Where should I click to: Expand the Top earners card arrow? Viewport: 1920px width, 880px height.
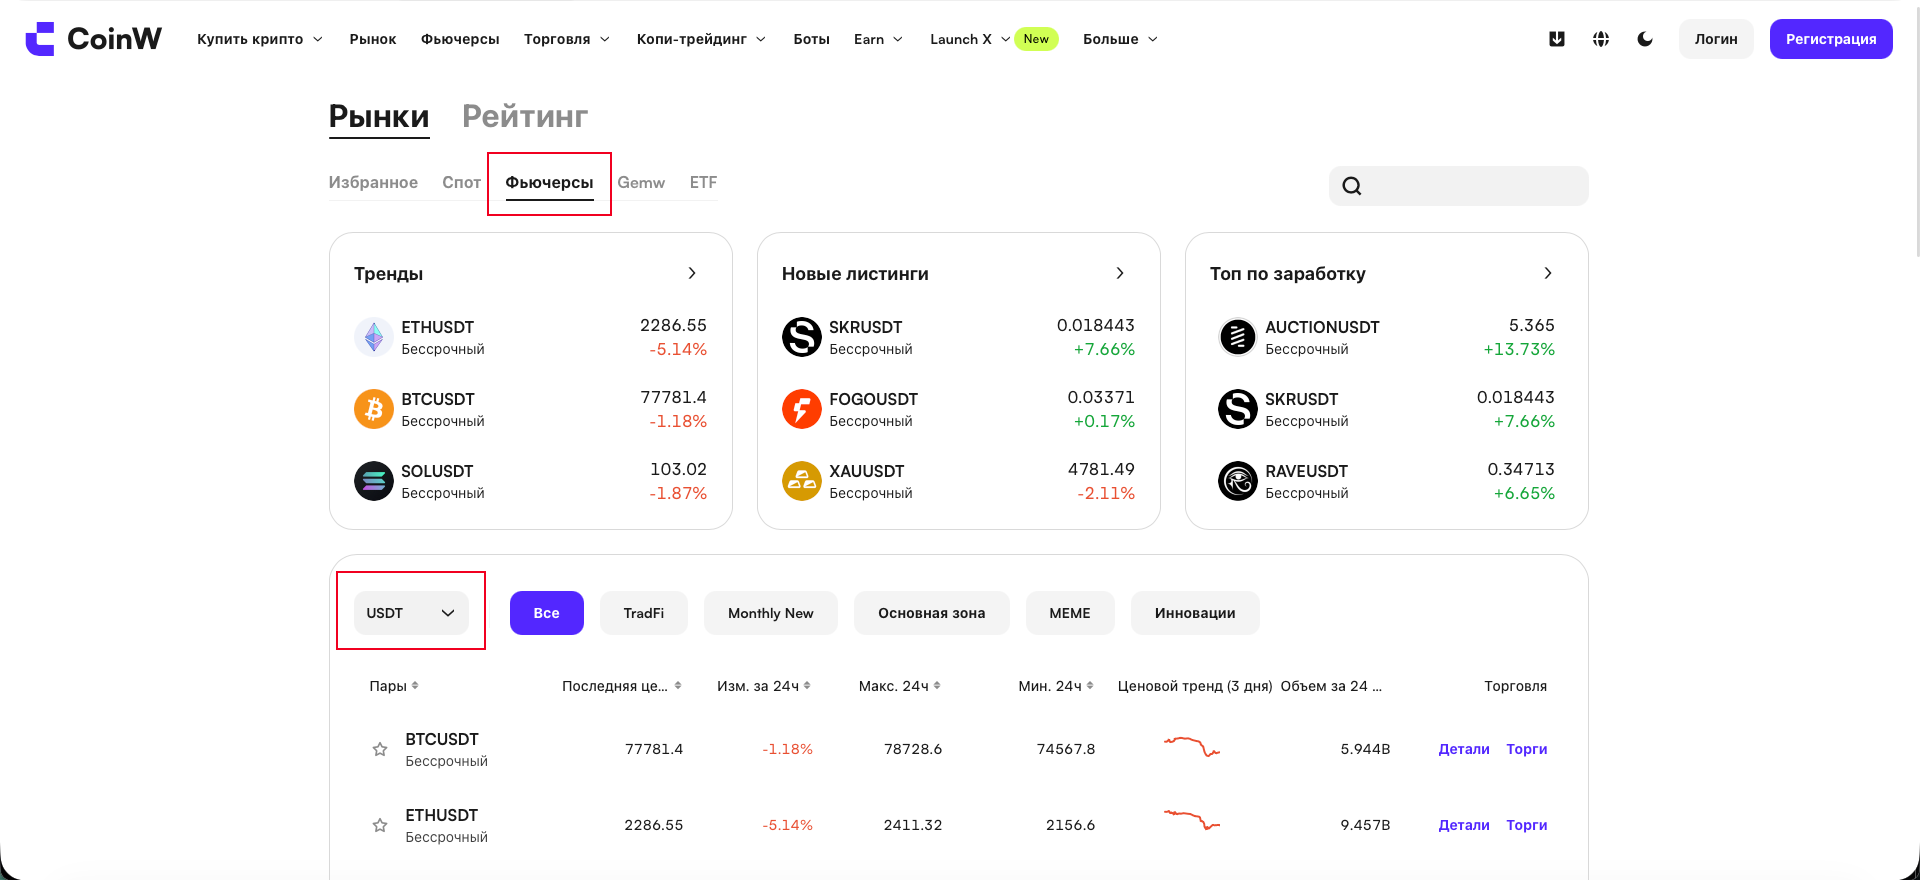pyautogui.click(x=1548, y=273)
